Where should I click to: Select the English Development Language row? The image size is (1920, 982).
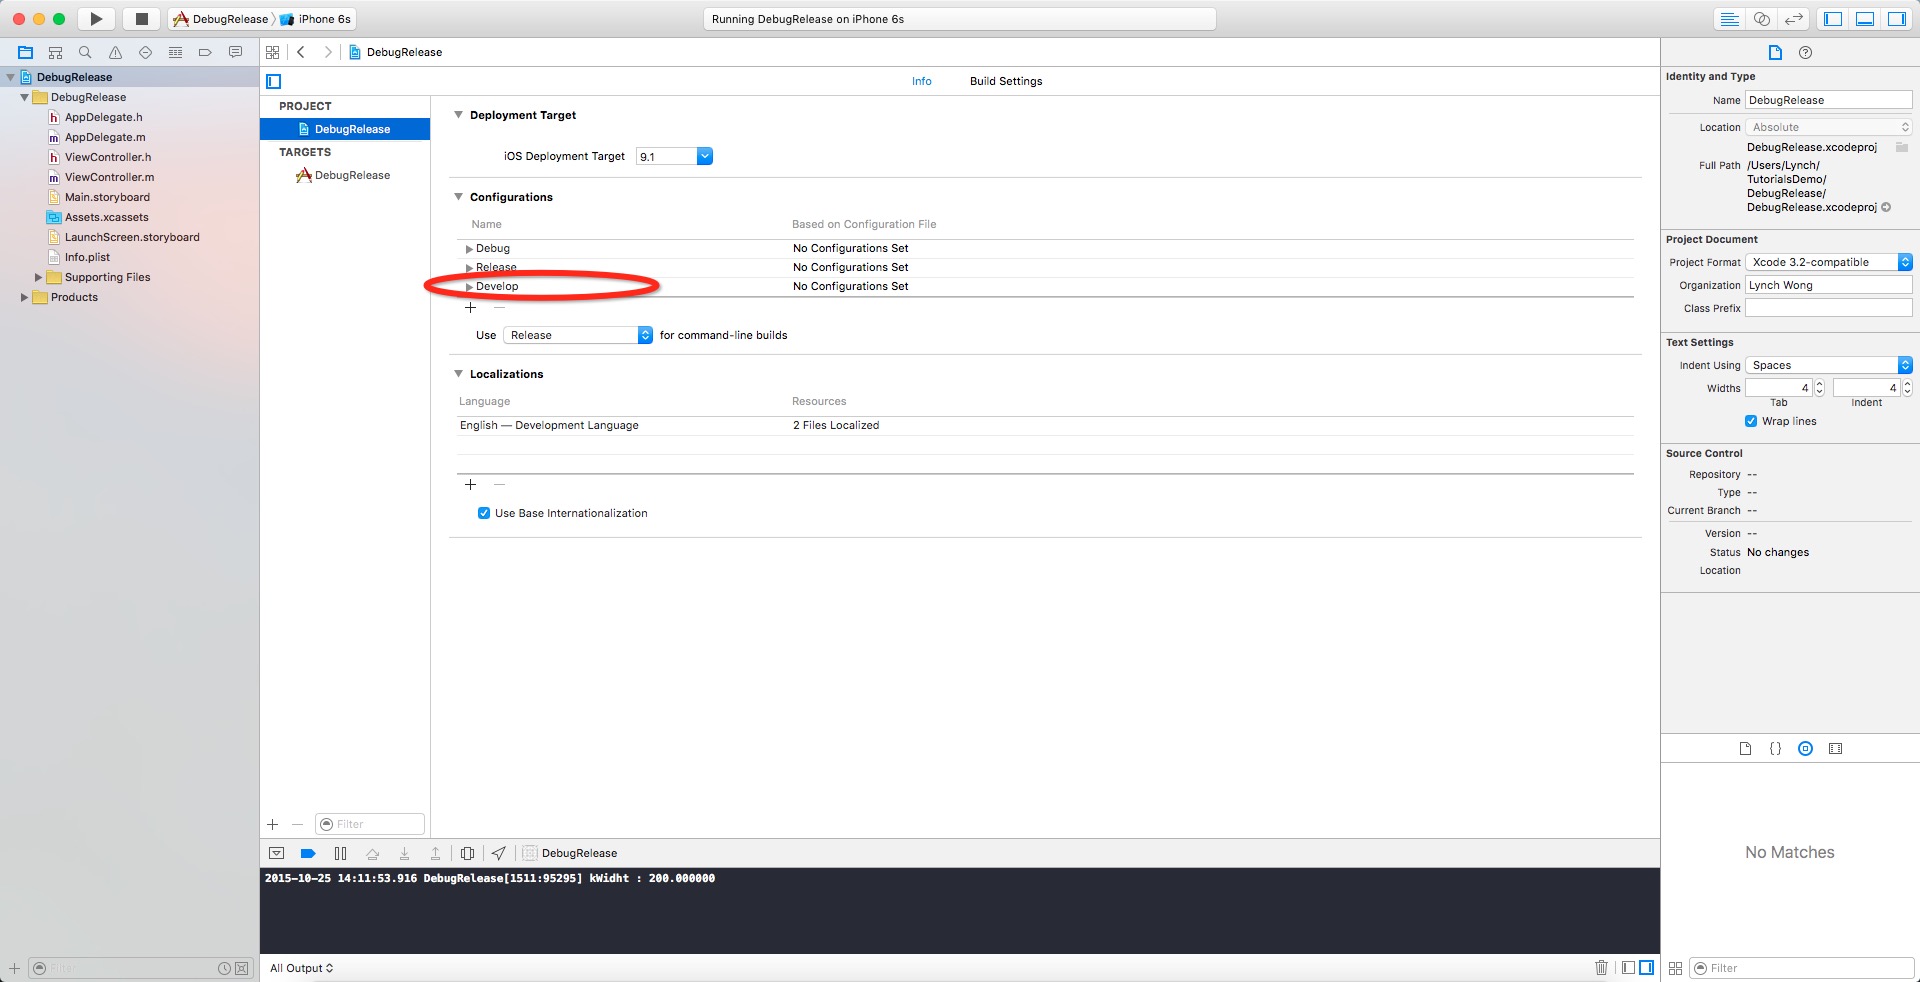(1045, 425)
